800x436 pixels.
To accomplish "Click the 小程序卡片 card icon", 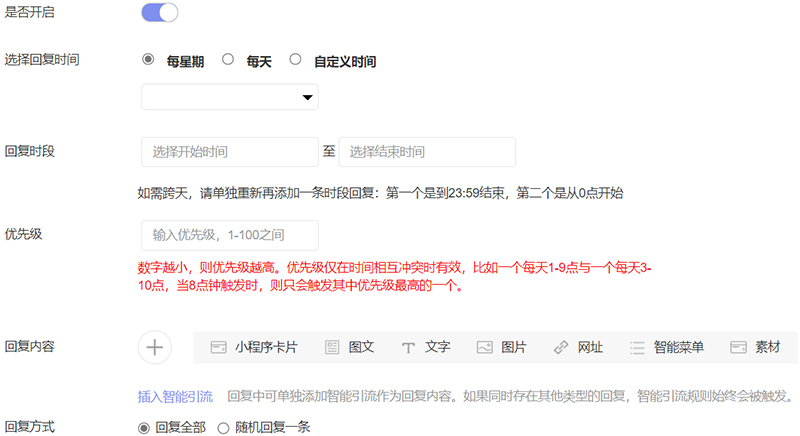I will pos(218,347).
